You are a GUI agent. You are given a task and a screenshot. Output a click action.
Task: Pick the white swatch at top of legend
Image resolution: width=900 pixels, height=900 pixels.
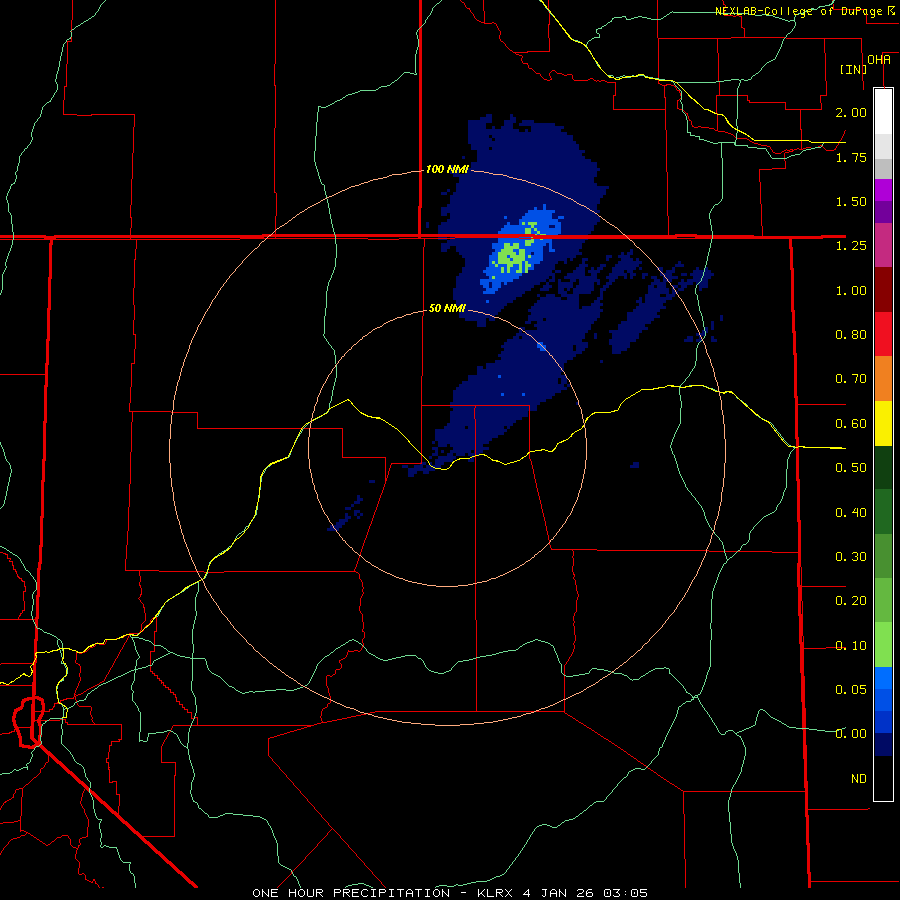[883, 112]
